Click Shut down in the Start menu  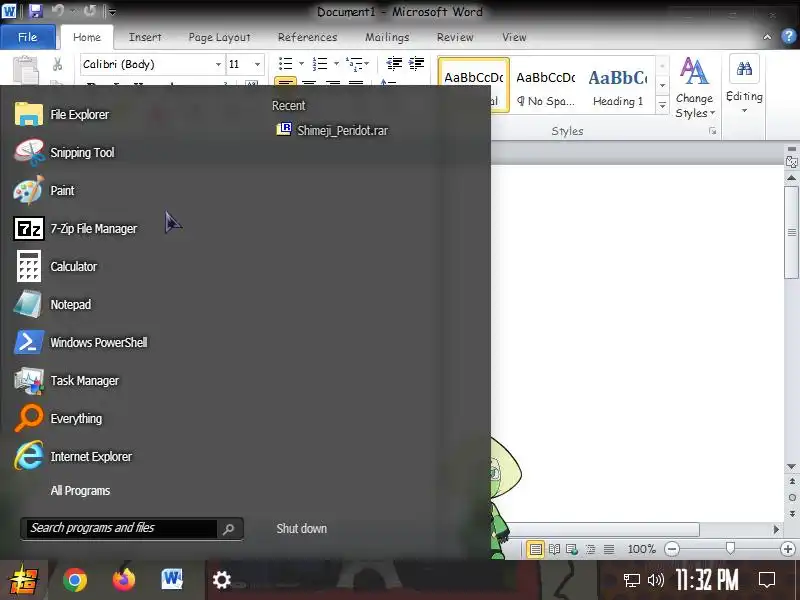[302, 529]
